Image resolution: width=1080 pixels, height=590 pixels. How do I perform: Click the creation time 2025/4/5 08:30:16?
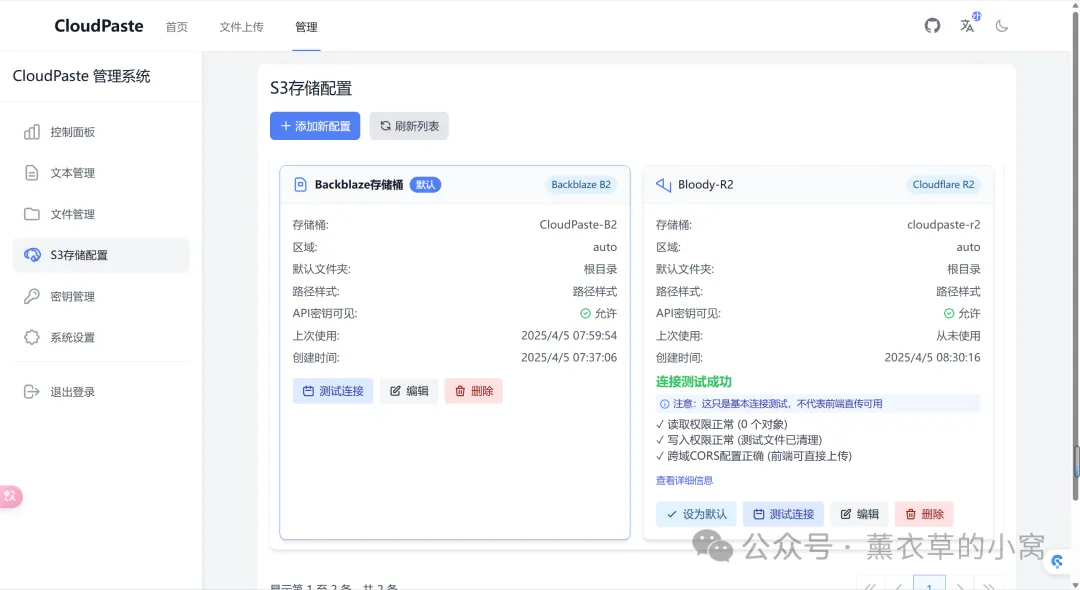pos(933,357)
